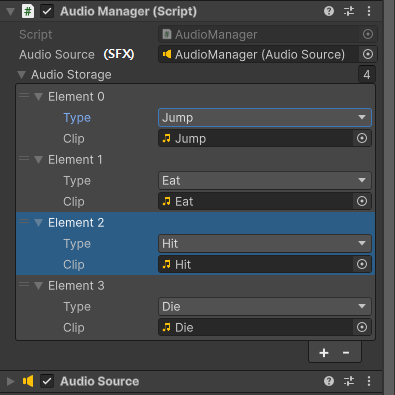Click the Audio Manager (Script) header title
This screenshot has width=395, height=395.
(x=128, y=11)
